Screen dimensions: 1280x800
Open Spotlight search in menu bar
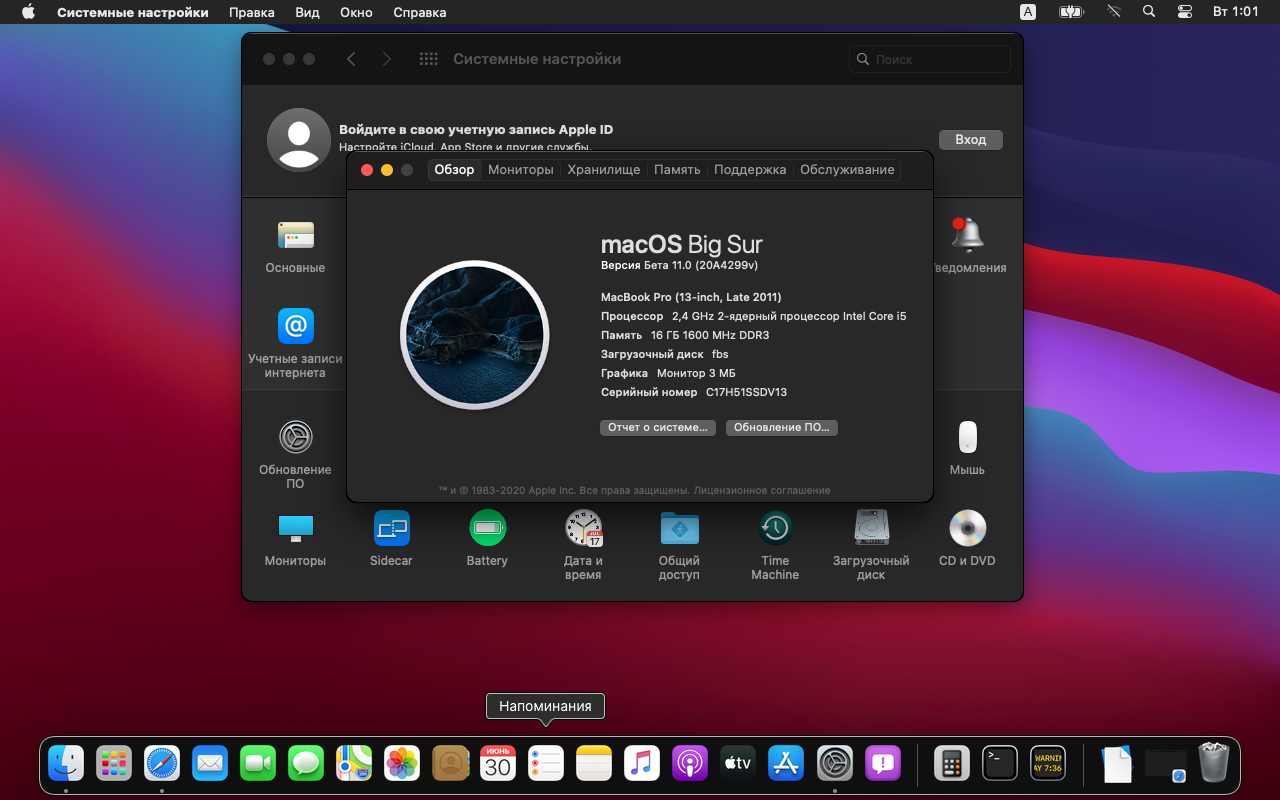pos(1149,12)
